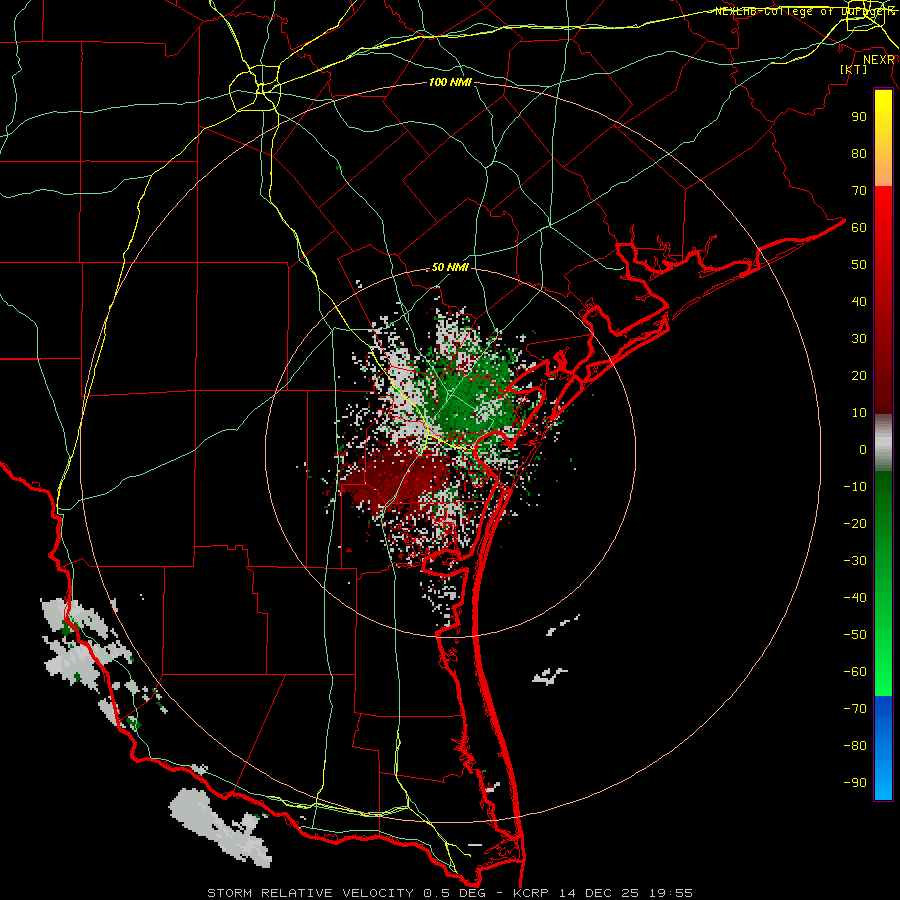Click the "19:55" timestamp in the caption
Screen dimensions: 900x900
click(x=671, y=893)
